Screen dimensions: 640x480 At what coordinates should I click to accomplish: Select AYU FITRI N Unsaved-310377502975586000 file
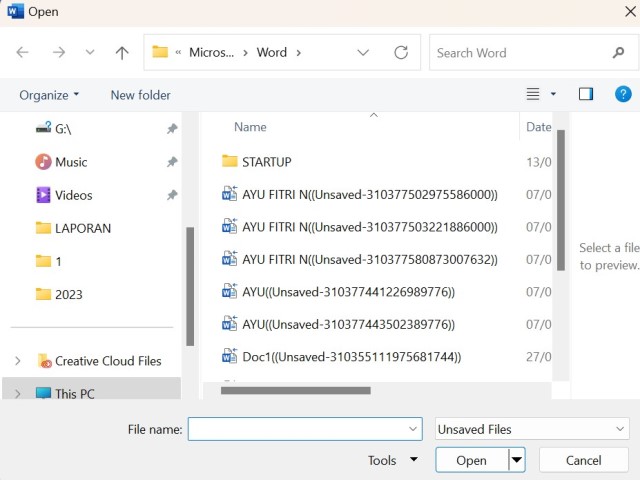[370, 195]
